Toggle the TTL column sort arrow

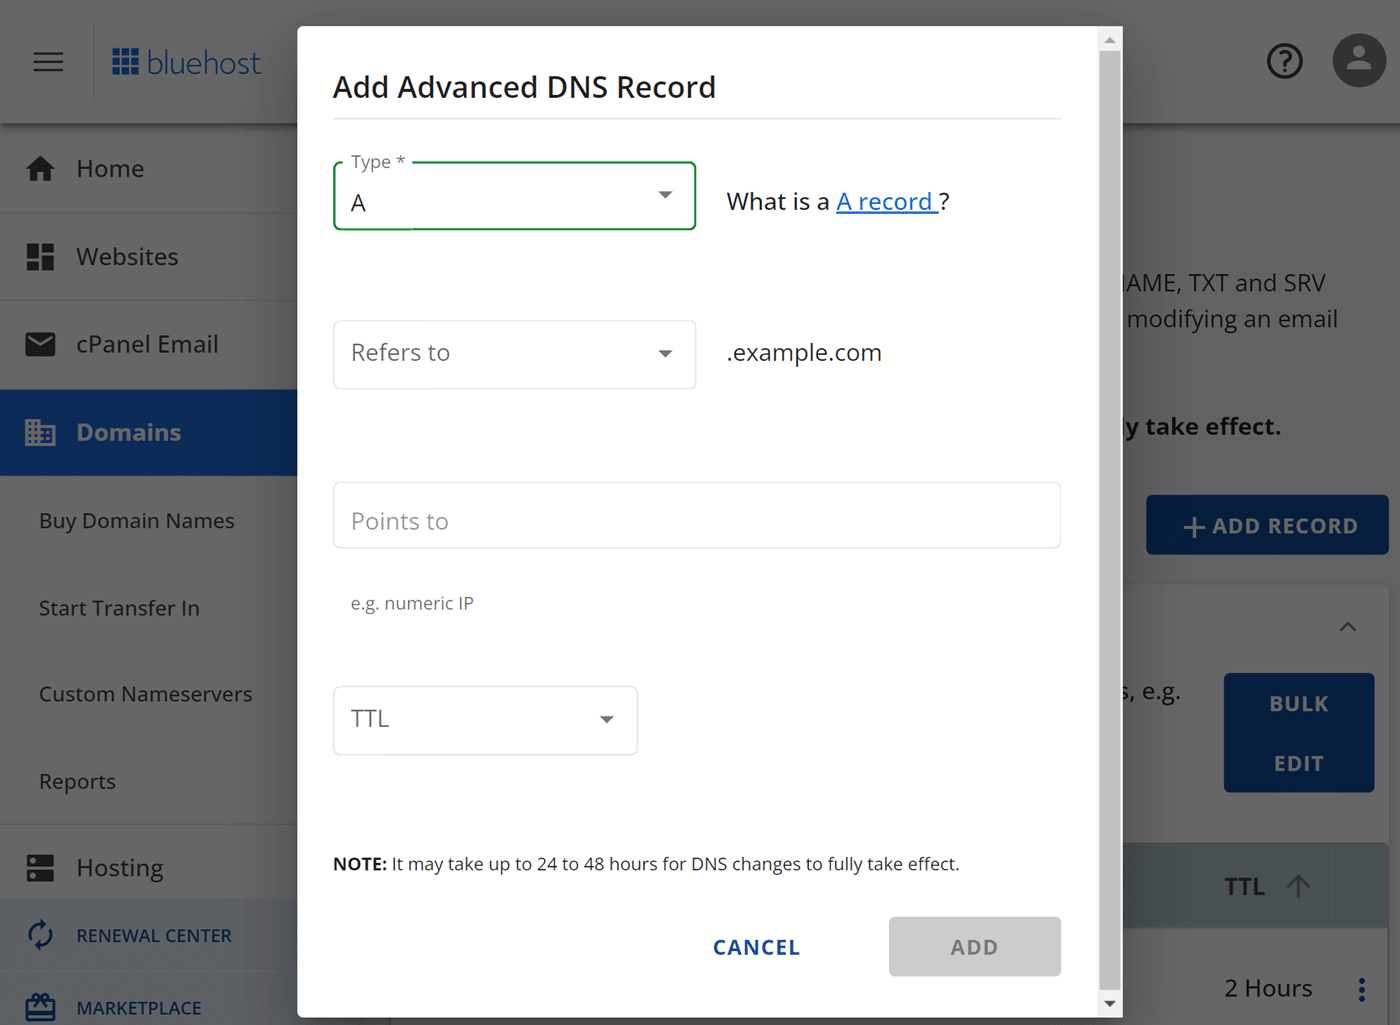pyautogui.click(x=1298, y=886)
